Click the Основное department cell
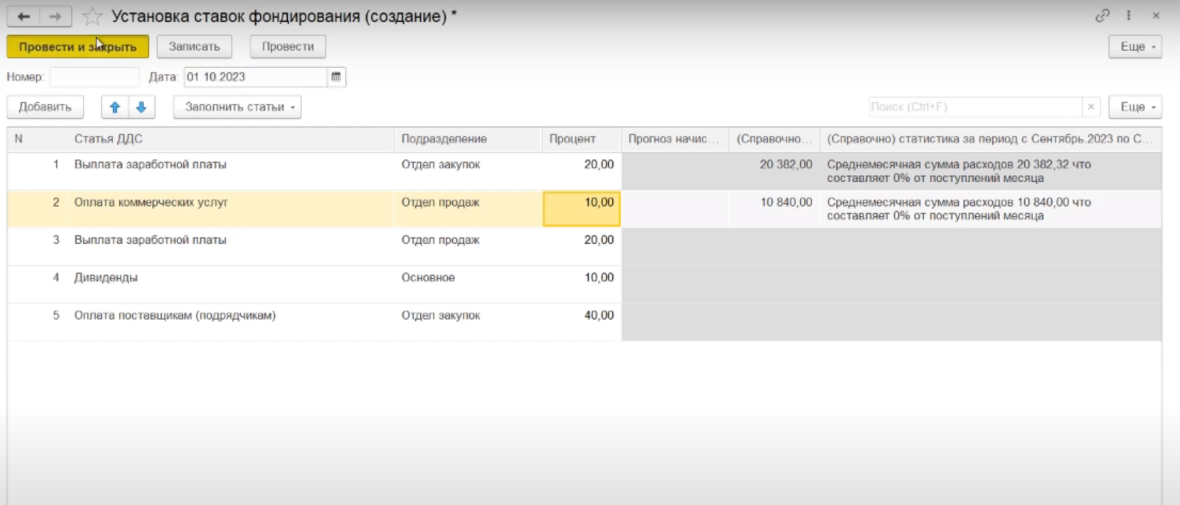Viewport: 1180px width, 505px height. [x=468, y=284]
